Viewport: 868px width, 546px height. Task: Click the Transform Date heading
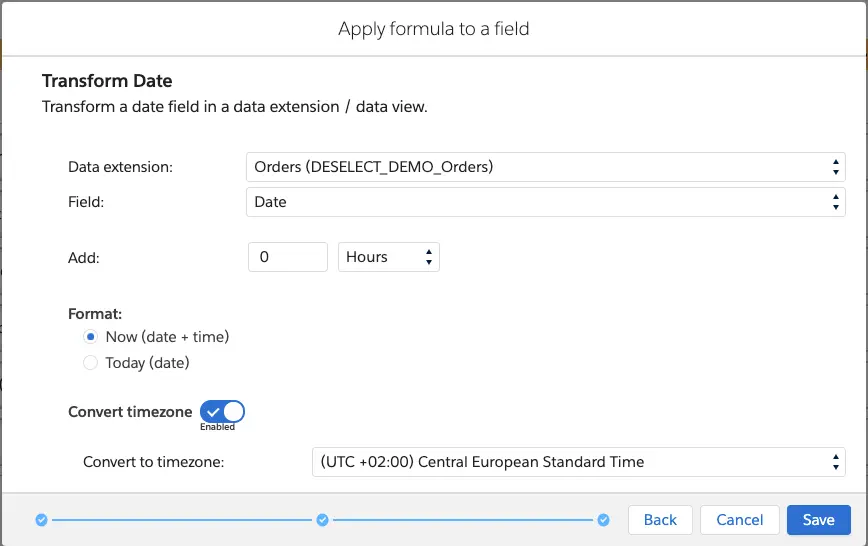tap(107, 81)
